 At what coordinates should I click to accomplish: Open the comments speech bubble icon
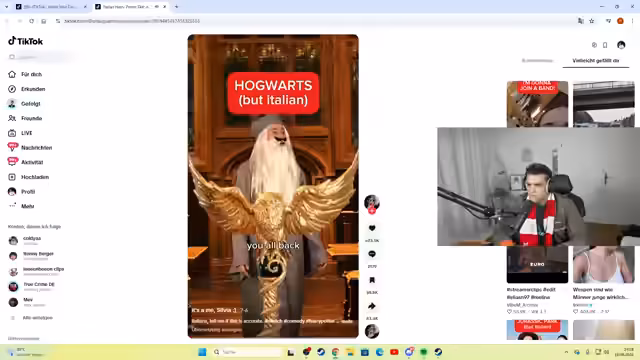click(372, 254)
